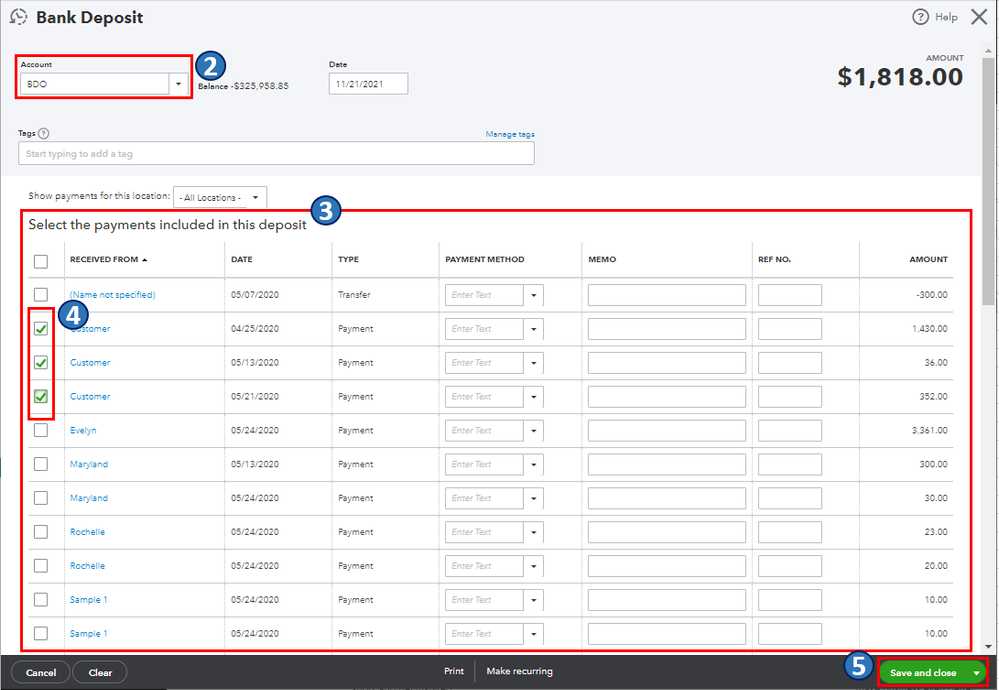Check the Maryland 30.00 payment
The image size is (999, 690).
click(41, 498)
